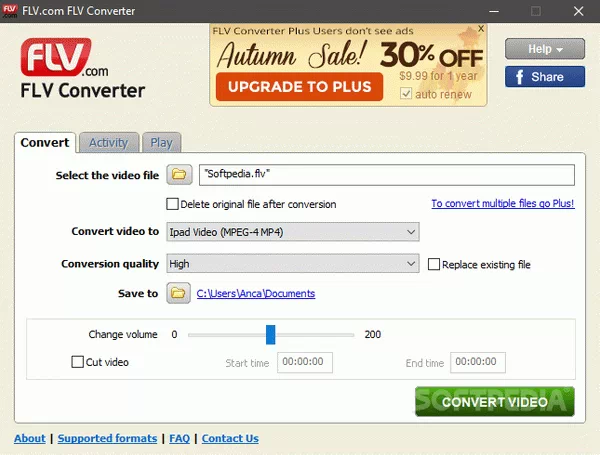Click the FLV title bar app icon

(x=10, y=11)
